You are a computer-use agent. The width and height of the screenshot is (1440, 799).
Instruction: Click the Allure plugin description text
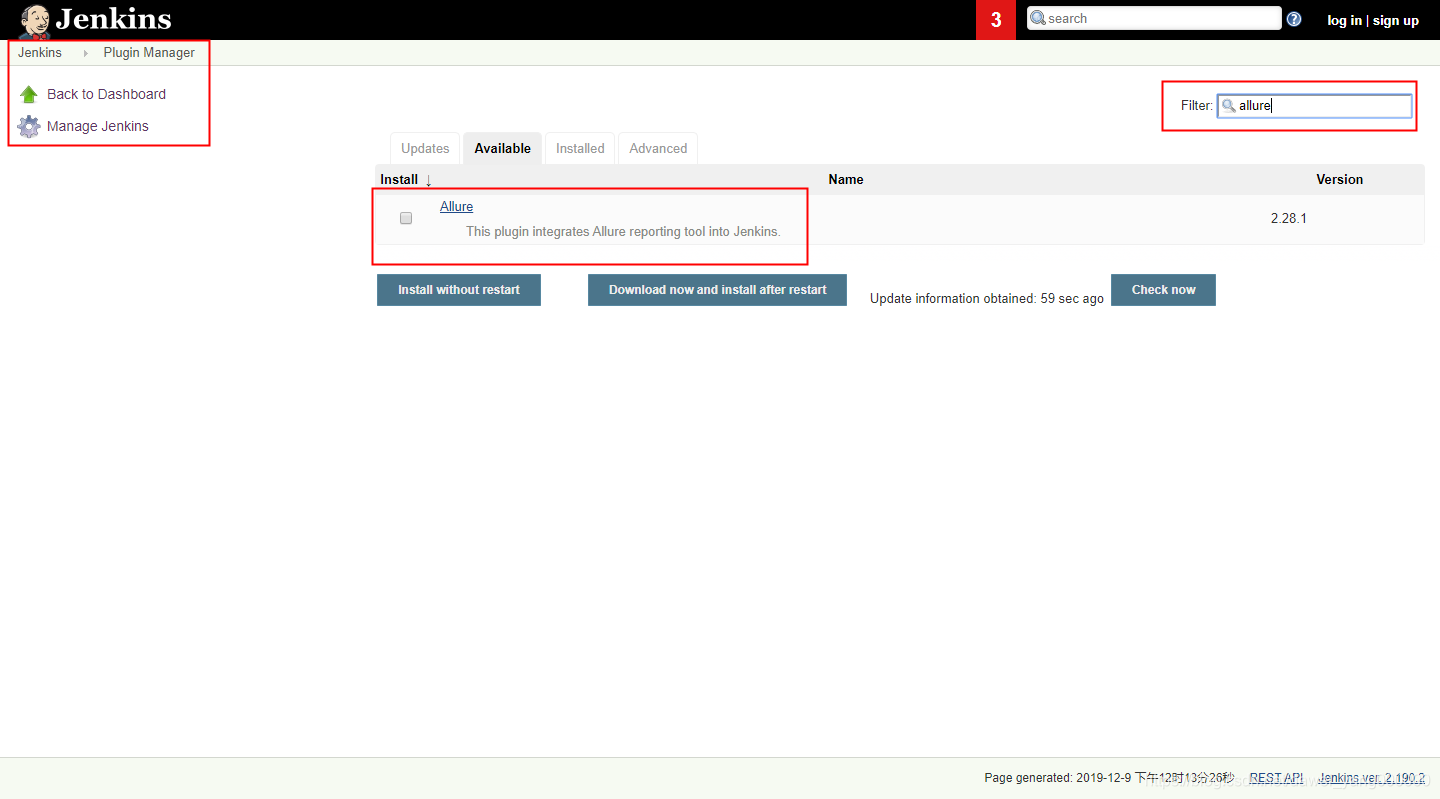(x=623, y=231)
